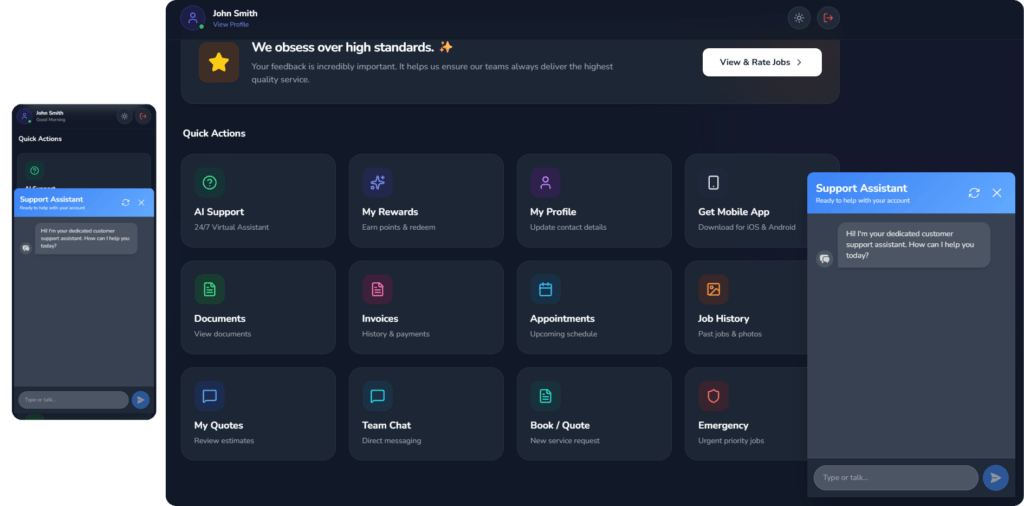Select the Get Mobile App phone icon
This screenshot has height=506, width=1024.
[x=713, y=182]
